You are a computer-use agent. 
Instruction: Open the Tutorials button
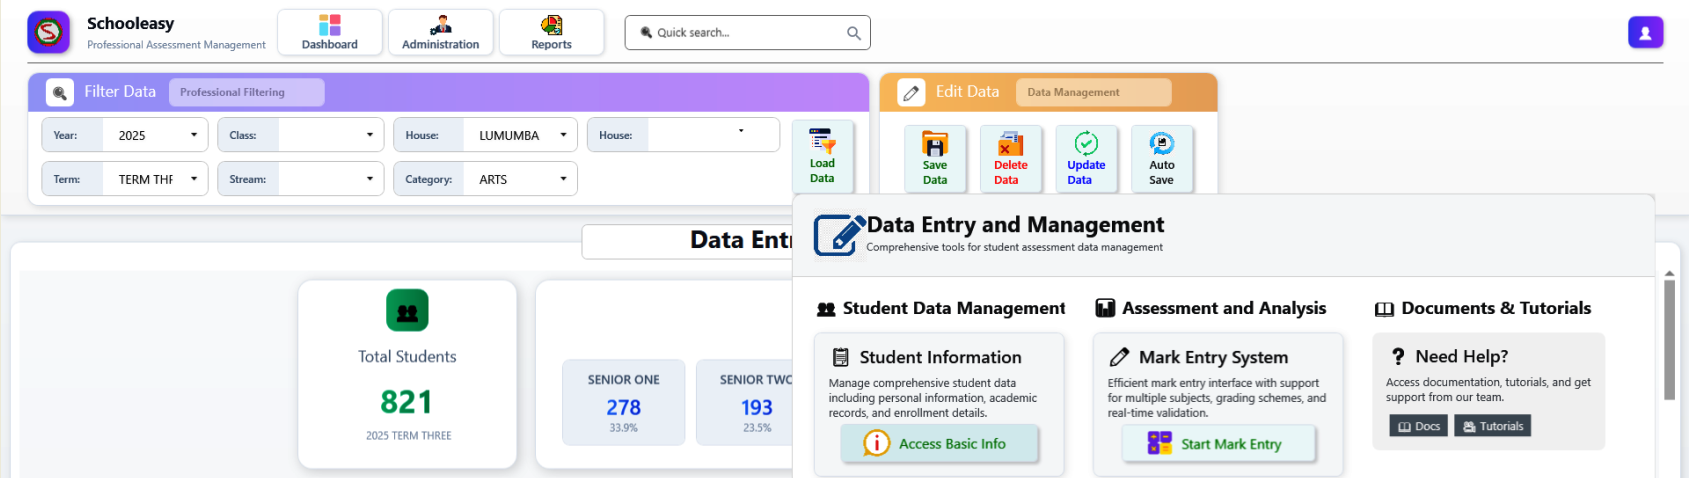click(1493, 426)
